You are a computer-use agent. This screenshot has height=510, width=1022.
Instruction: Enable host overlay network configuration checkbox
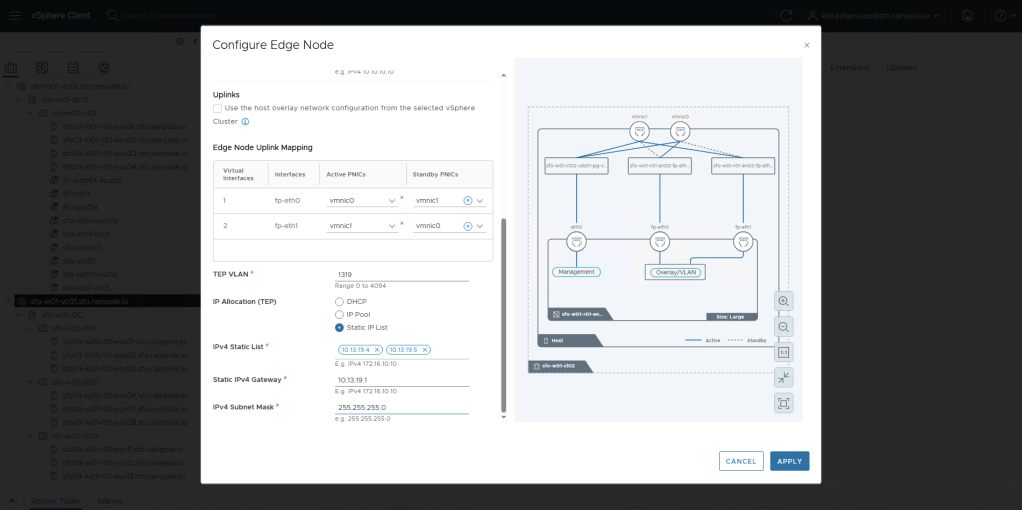click(218, 108)
